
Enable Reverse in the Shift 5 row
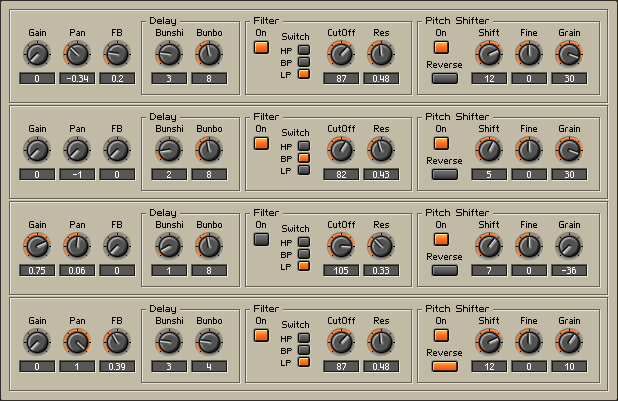click(x=445, y=175)
